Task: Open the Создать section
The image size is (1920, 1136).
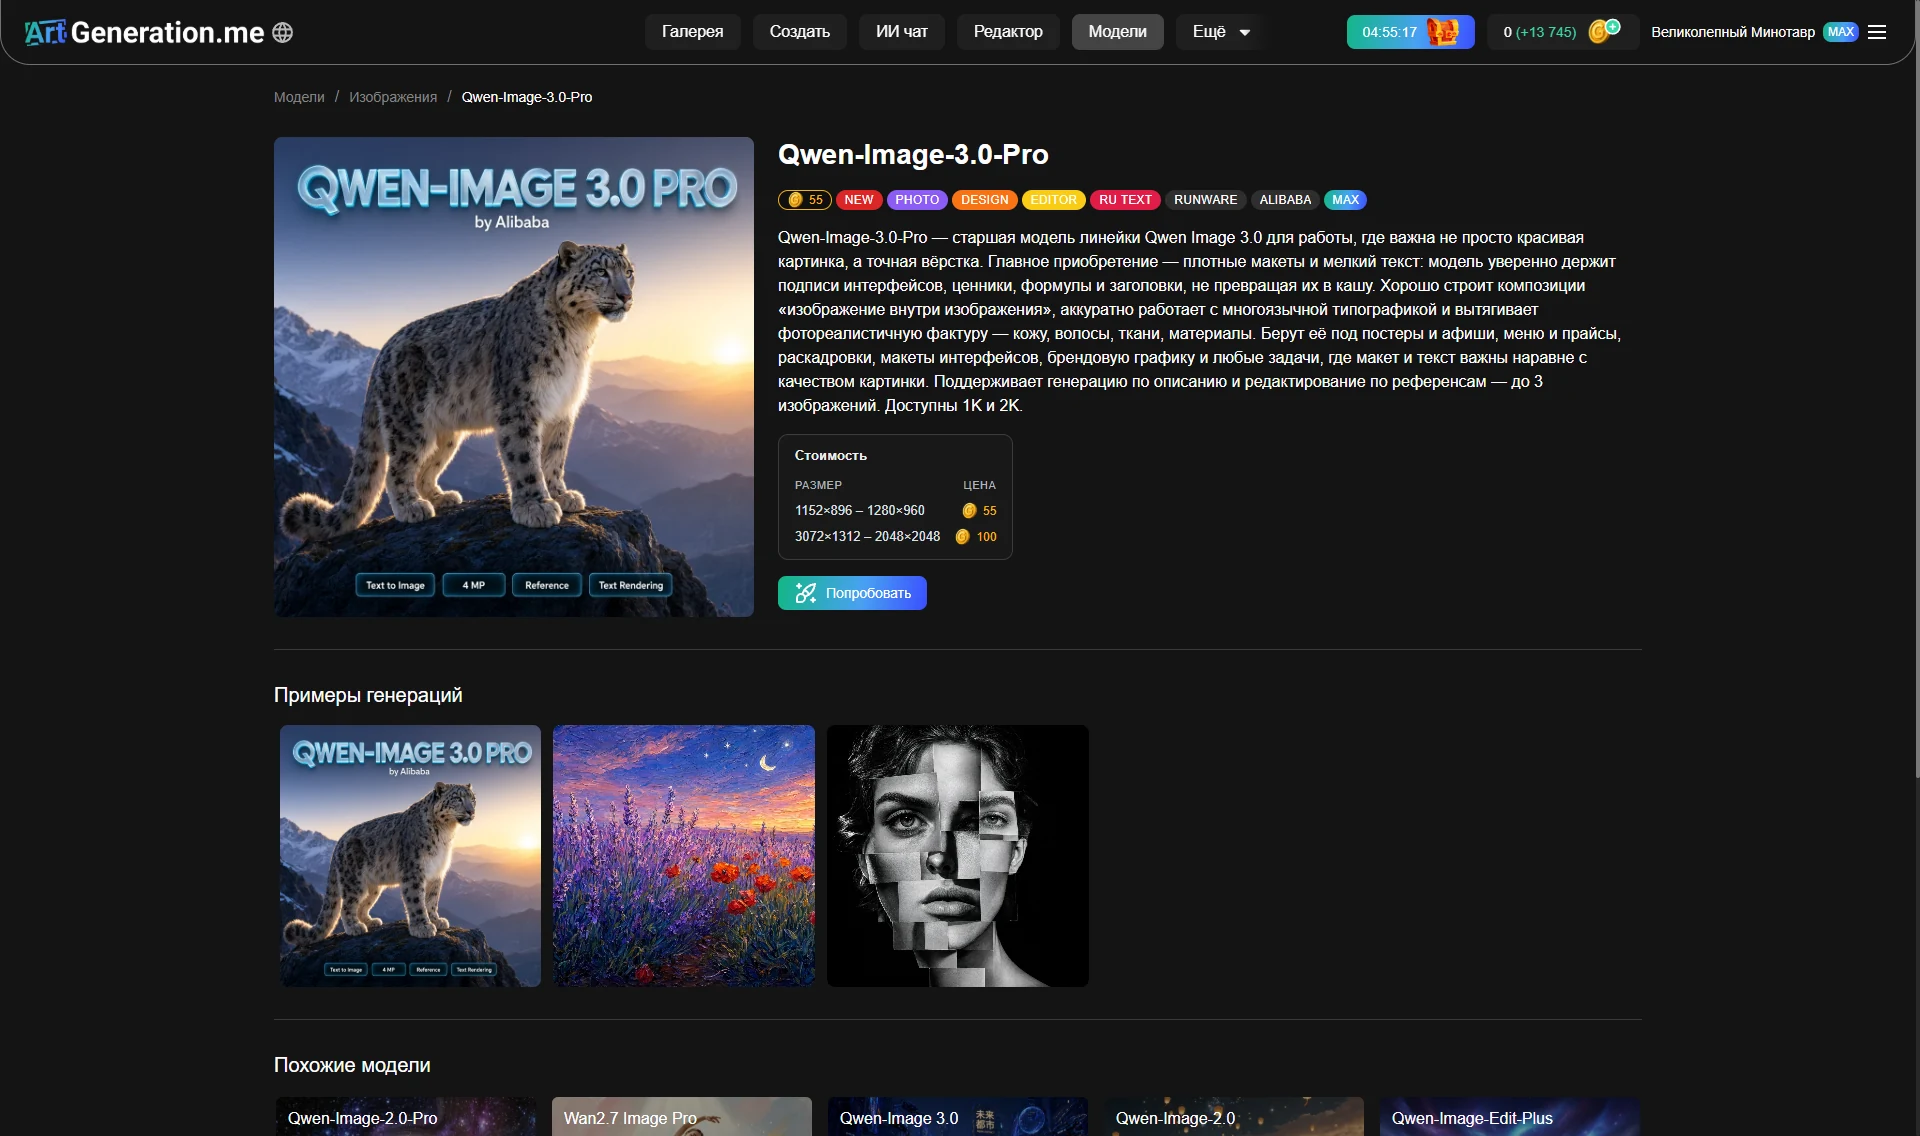Action: click(800, 32)
